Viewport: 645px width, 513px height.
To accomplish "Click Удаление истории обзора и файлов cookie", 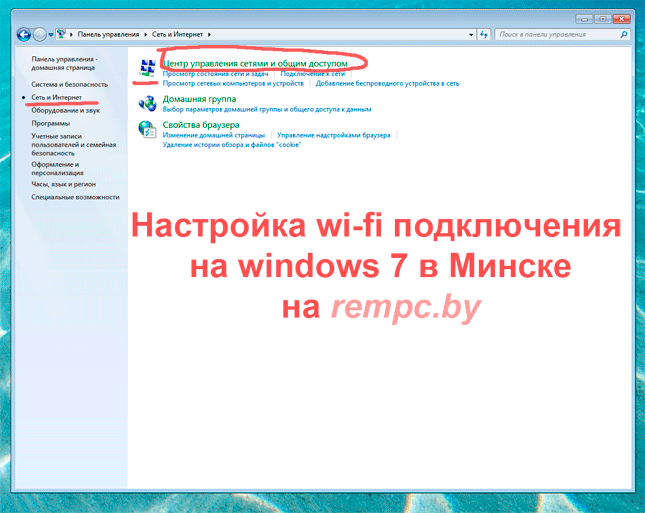I will click(x=232, y=145).
